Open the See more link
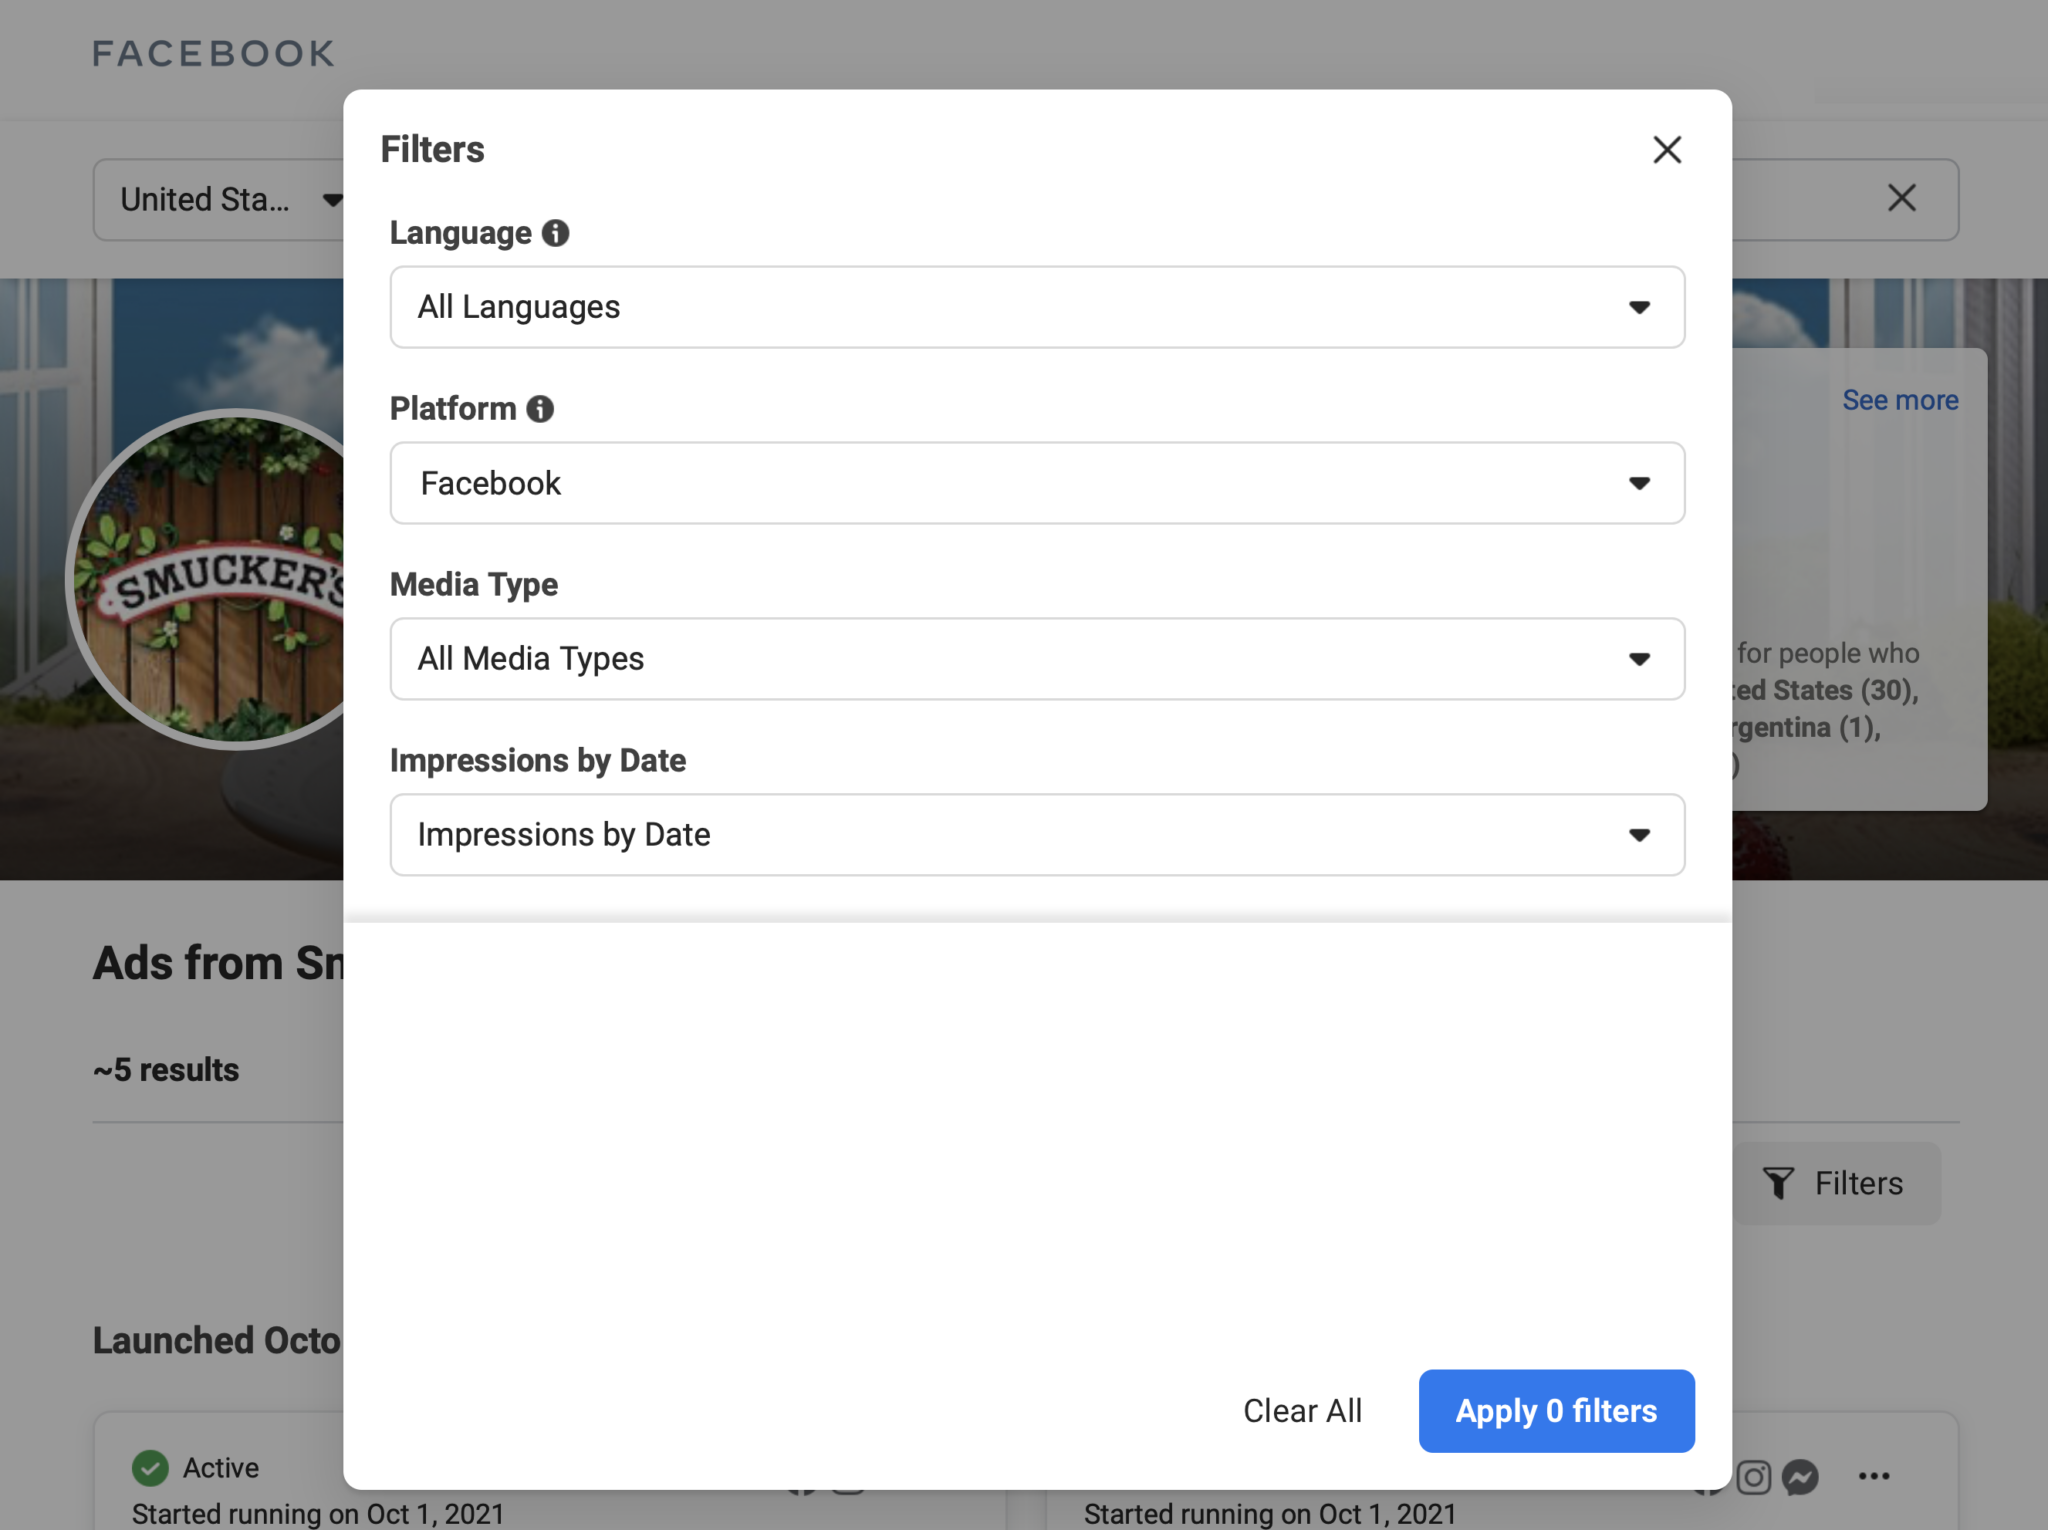The height and width of the screenshot is (1530, 2048). 1899,399
